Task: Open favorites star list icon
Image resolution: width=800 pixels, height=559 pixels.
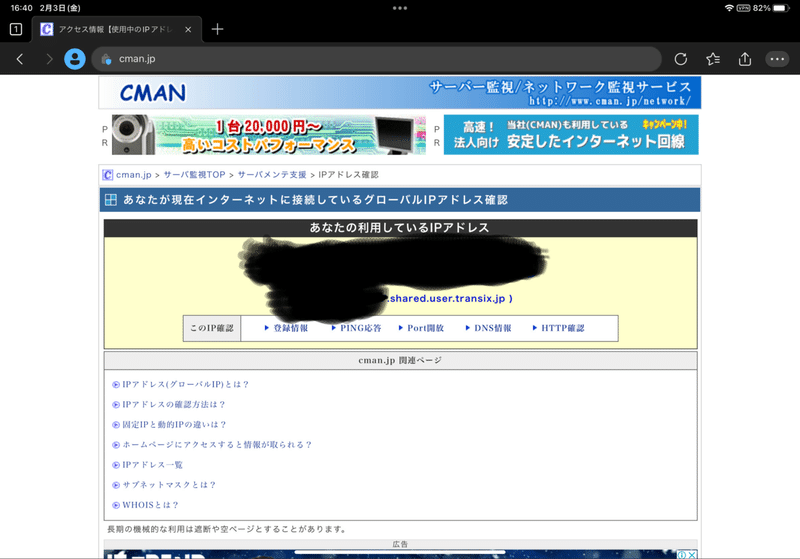Action: click(x=713, y=59)
